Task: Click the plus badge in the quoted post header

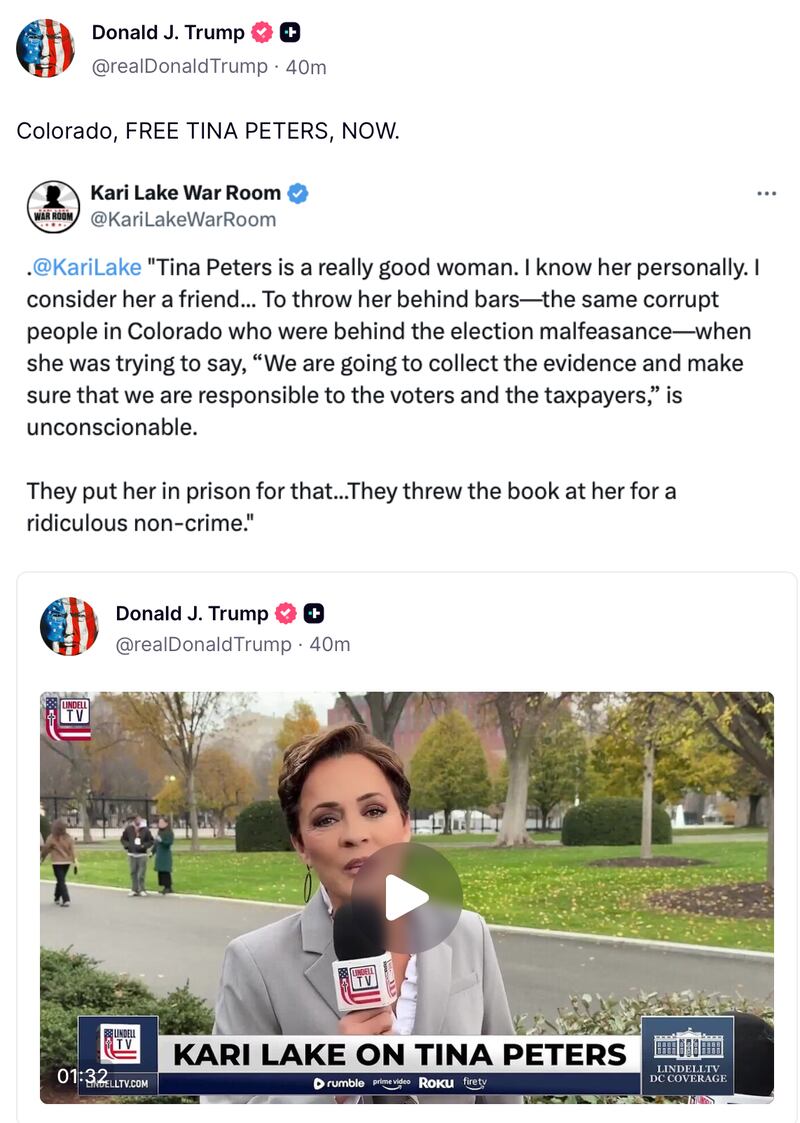Action: click(x=314, y=614)
